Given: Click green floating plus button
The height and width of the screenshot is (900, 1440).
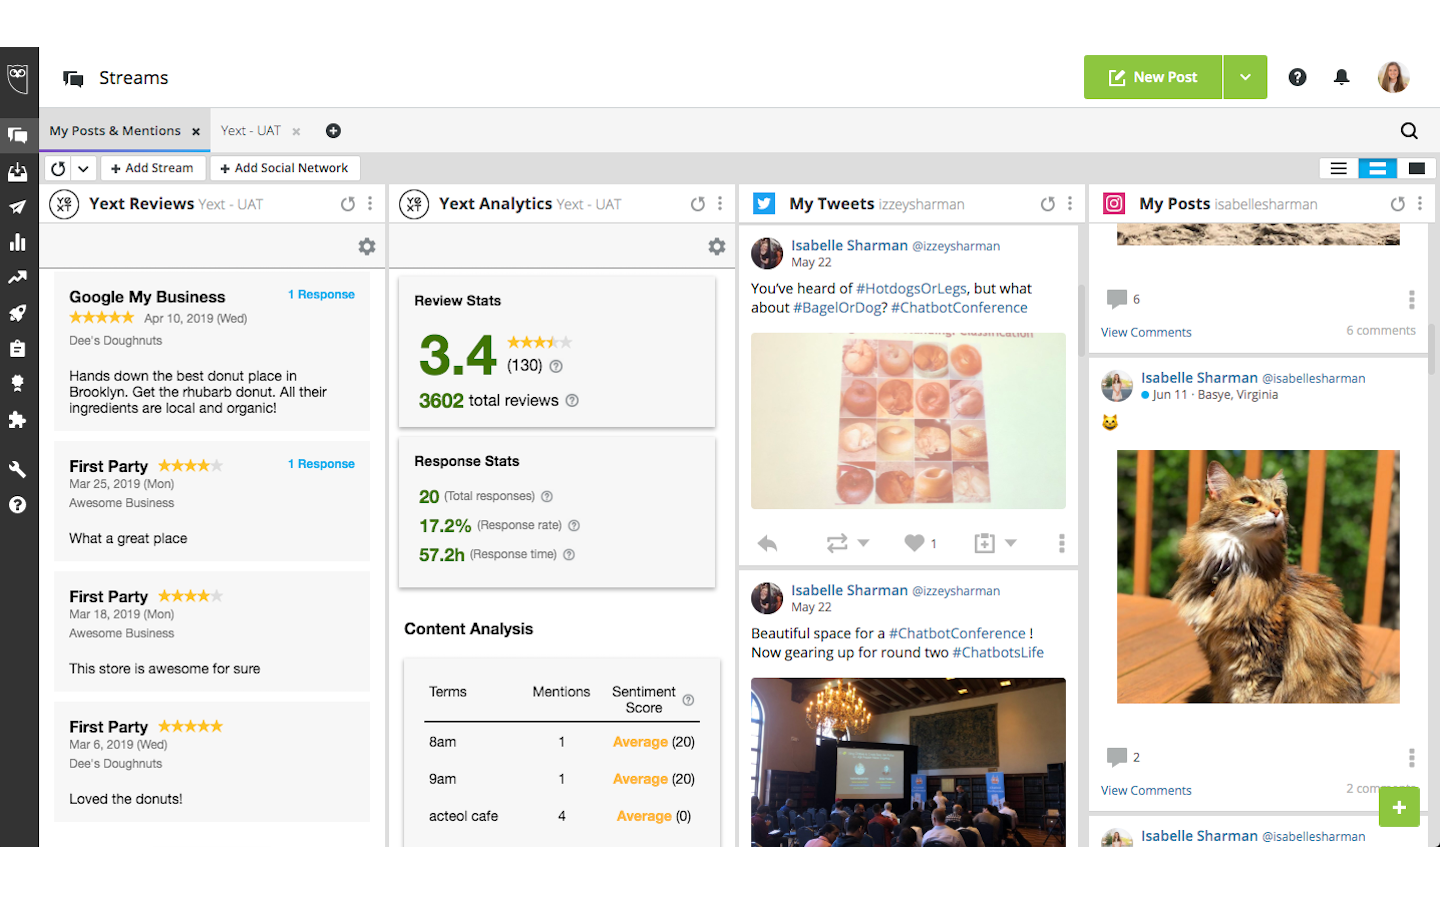Looking at the screenshot, I should [1399, 807].
